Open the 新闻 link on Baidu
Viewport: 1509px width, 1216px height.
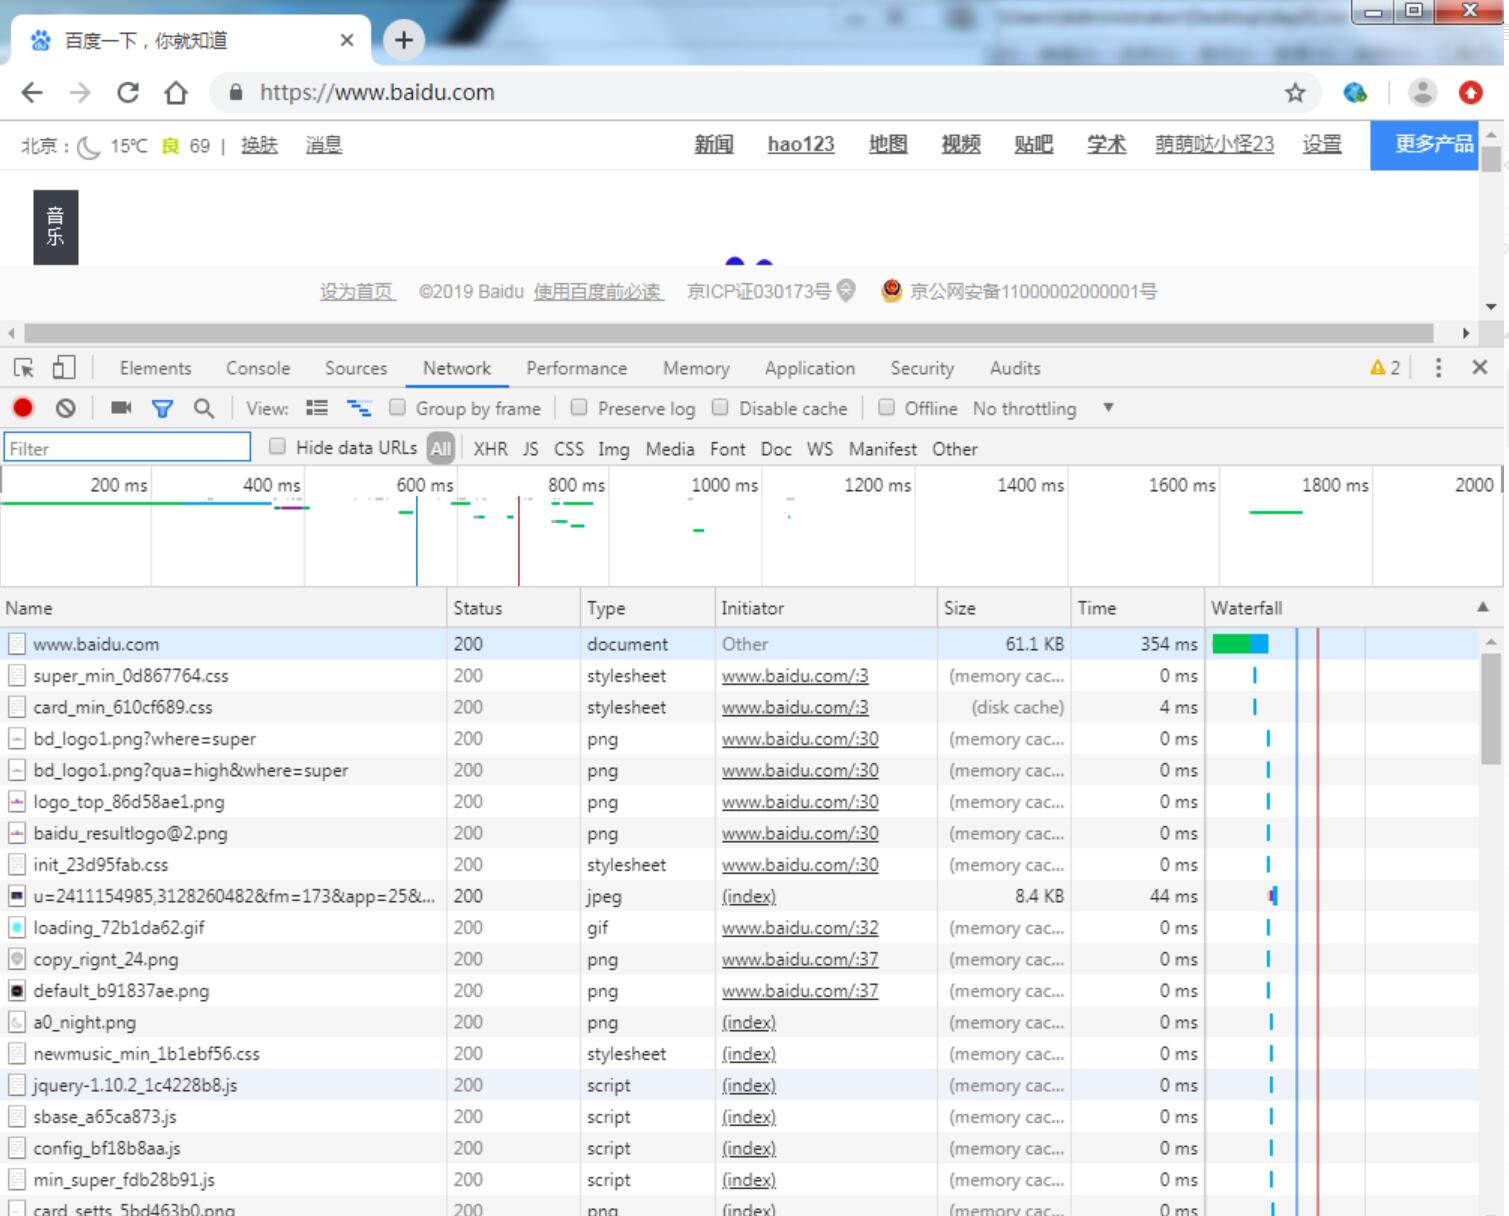[x=714, y=144]
